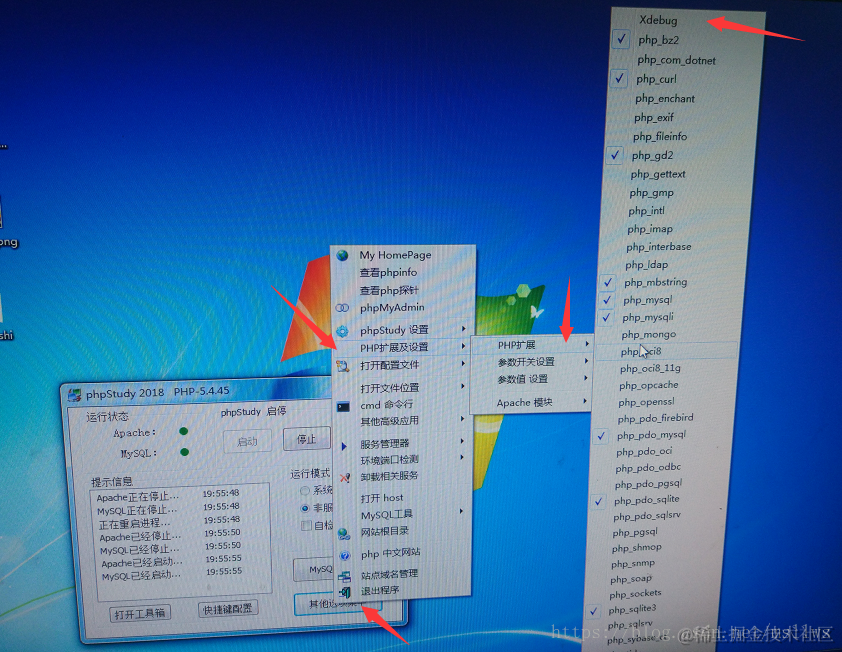The image size is (842, 652).
Task: Enable the php_openssl extension
Action: coord(646,402)
